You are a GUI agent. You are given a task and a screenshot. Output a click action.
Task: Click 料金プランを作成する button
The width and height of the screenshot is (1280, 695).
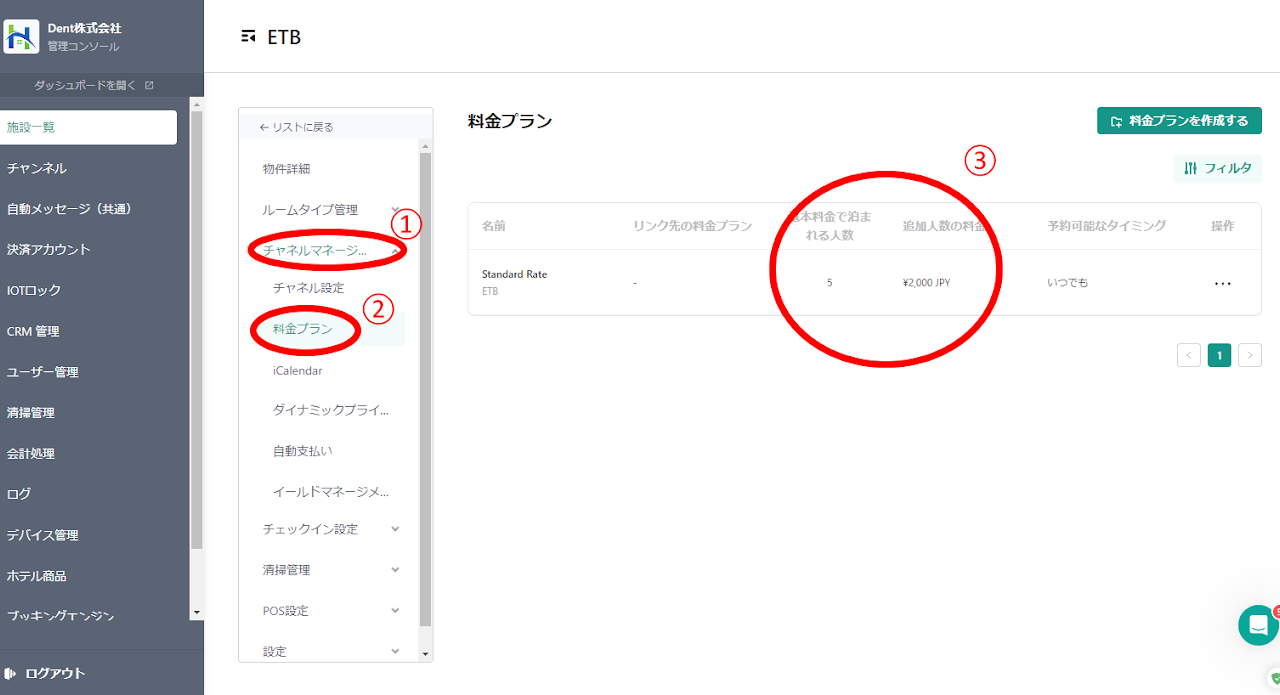tap(1179, 121)
